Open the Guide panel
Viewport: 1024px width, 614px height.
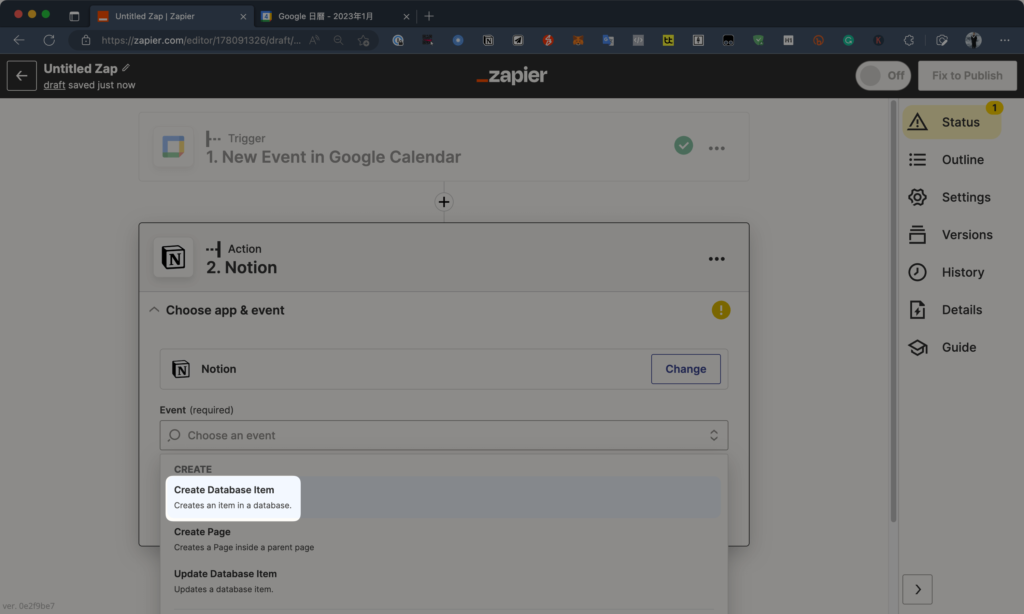click(942, 347)
